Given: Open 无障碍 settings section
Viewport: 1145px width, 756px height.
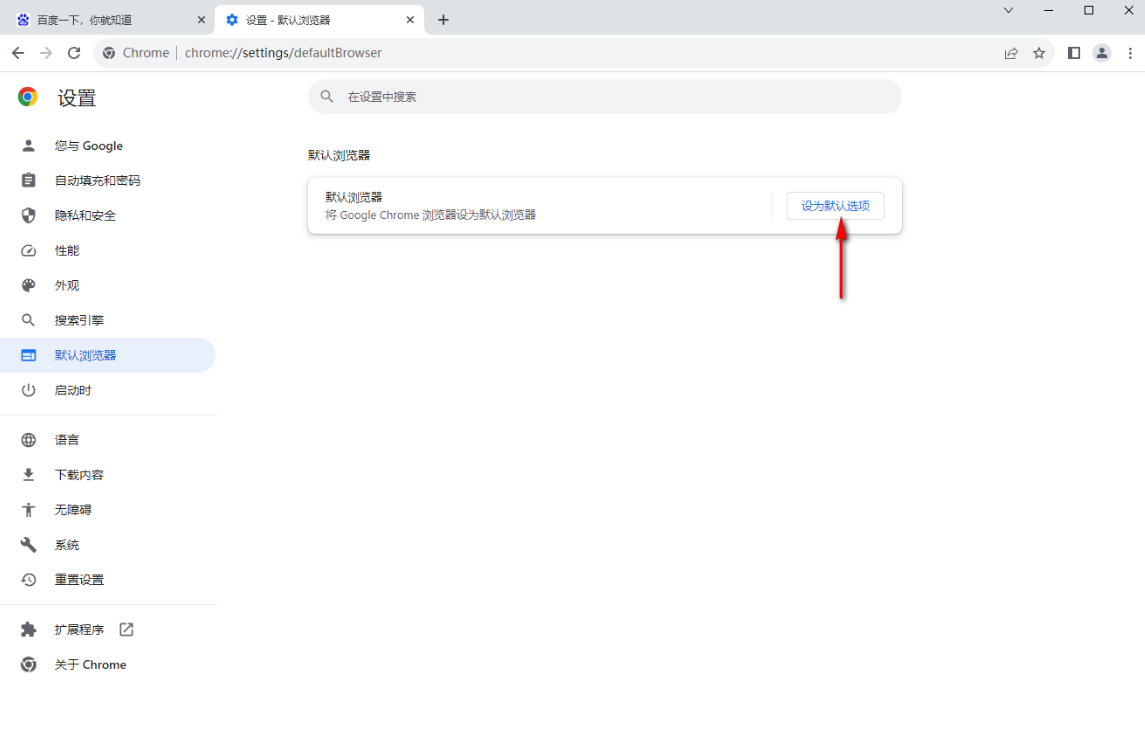Looking at the screenshot, I should pyautogui.click(x=107, y=510).
